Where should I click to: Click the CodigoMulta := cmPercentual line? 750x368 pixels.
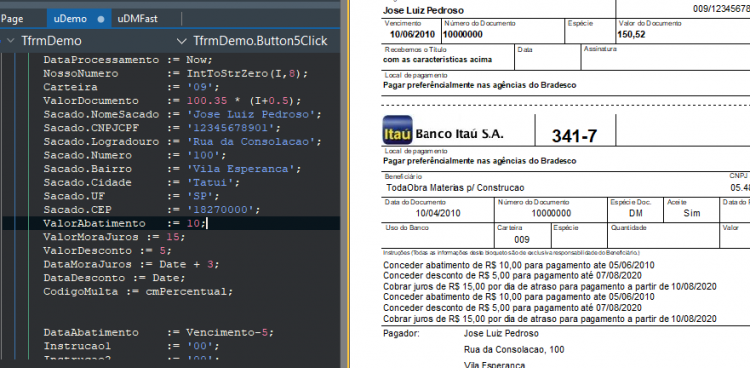138,291
